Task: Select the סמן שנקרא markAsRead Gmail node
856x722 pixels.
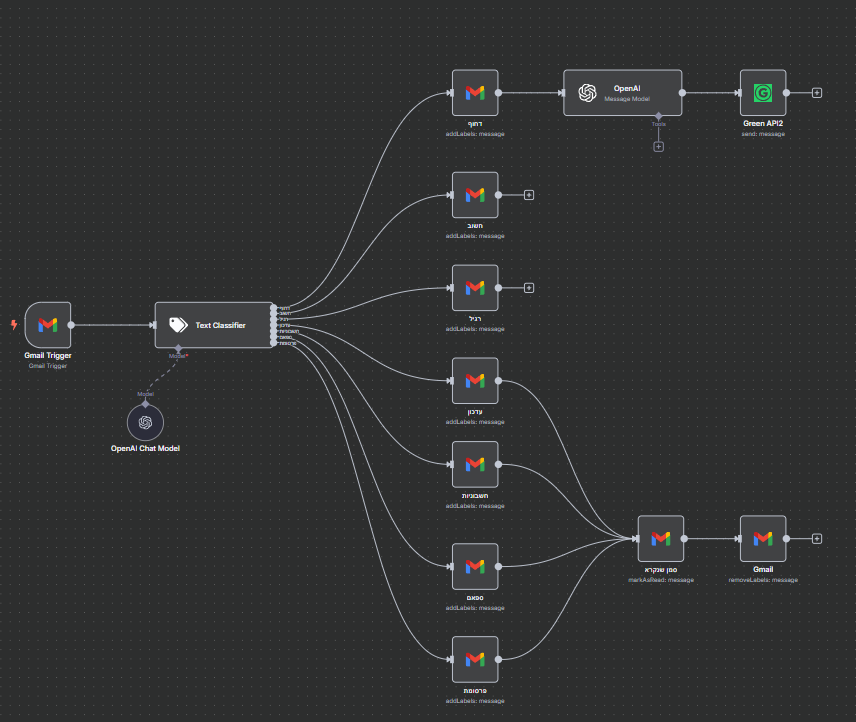Action: [x=661, y=539]
